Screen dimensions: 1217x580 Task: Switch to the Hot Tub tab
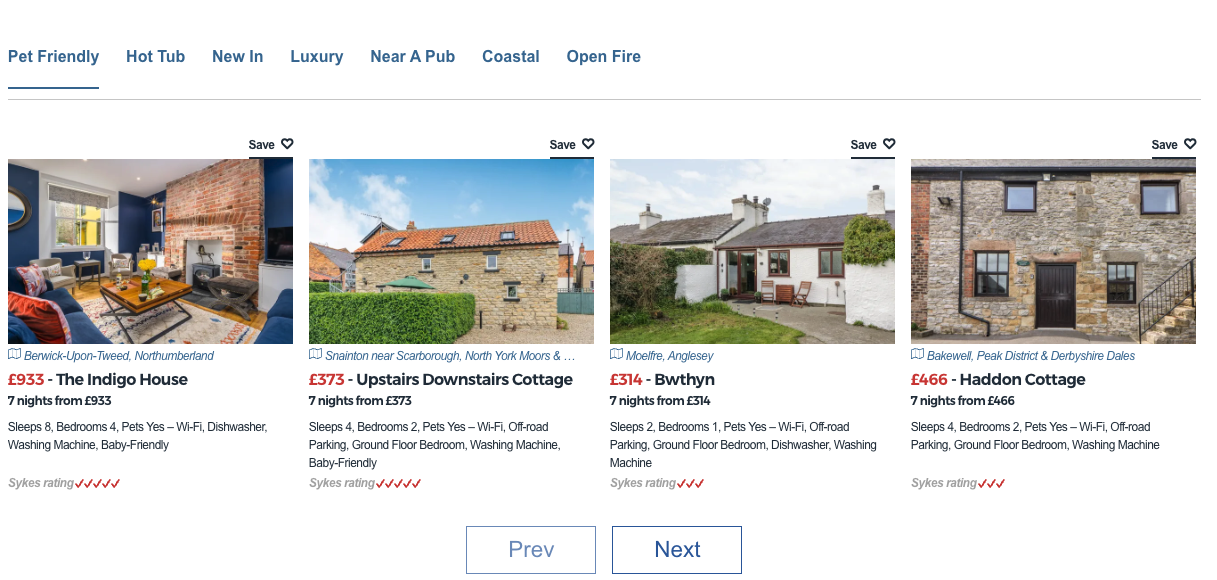[x=155, y=57]
